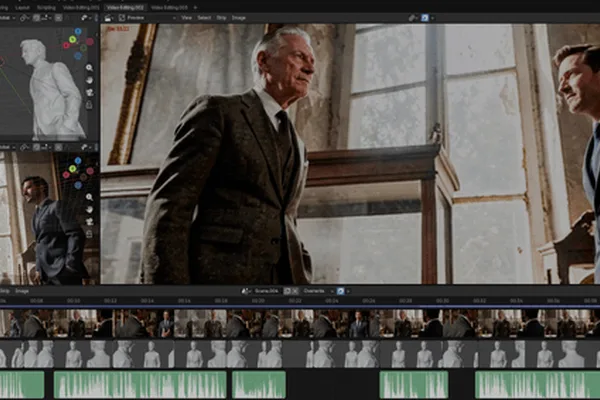
Task: Switch to the Video Editing.001 workspace tab
Action: tap(81, 7)
